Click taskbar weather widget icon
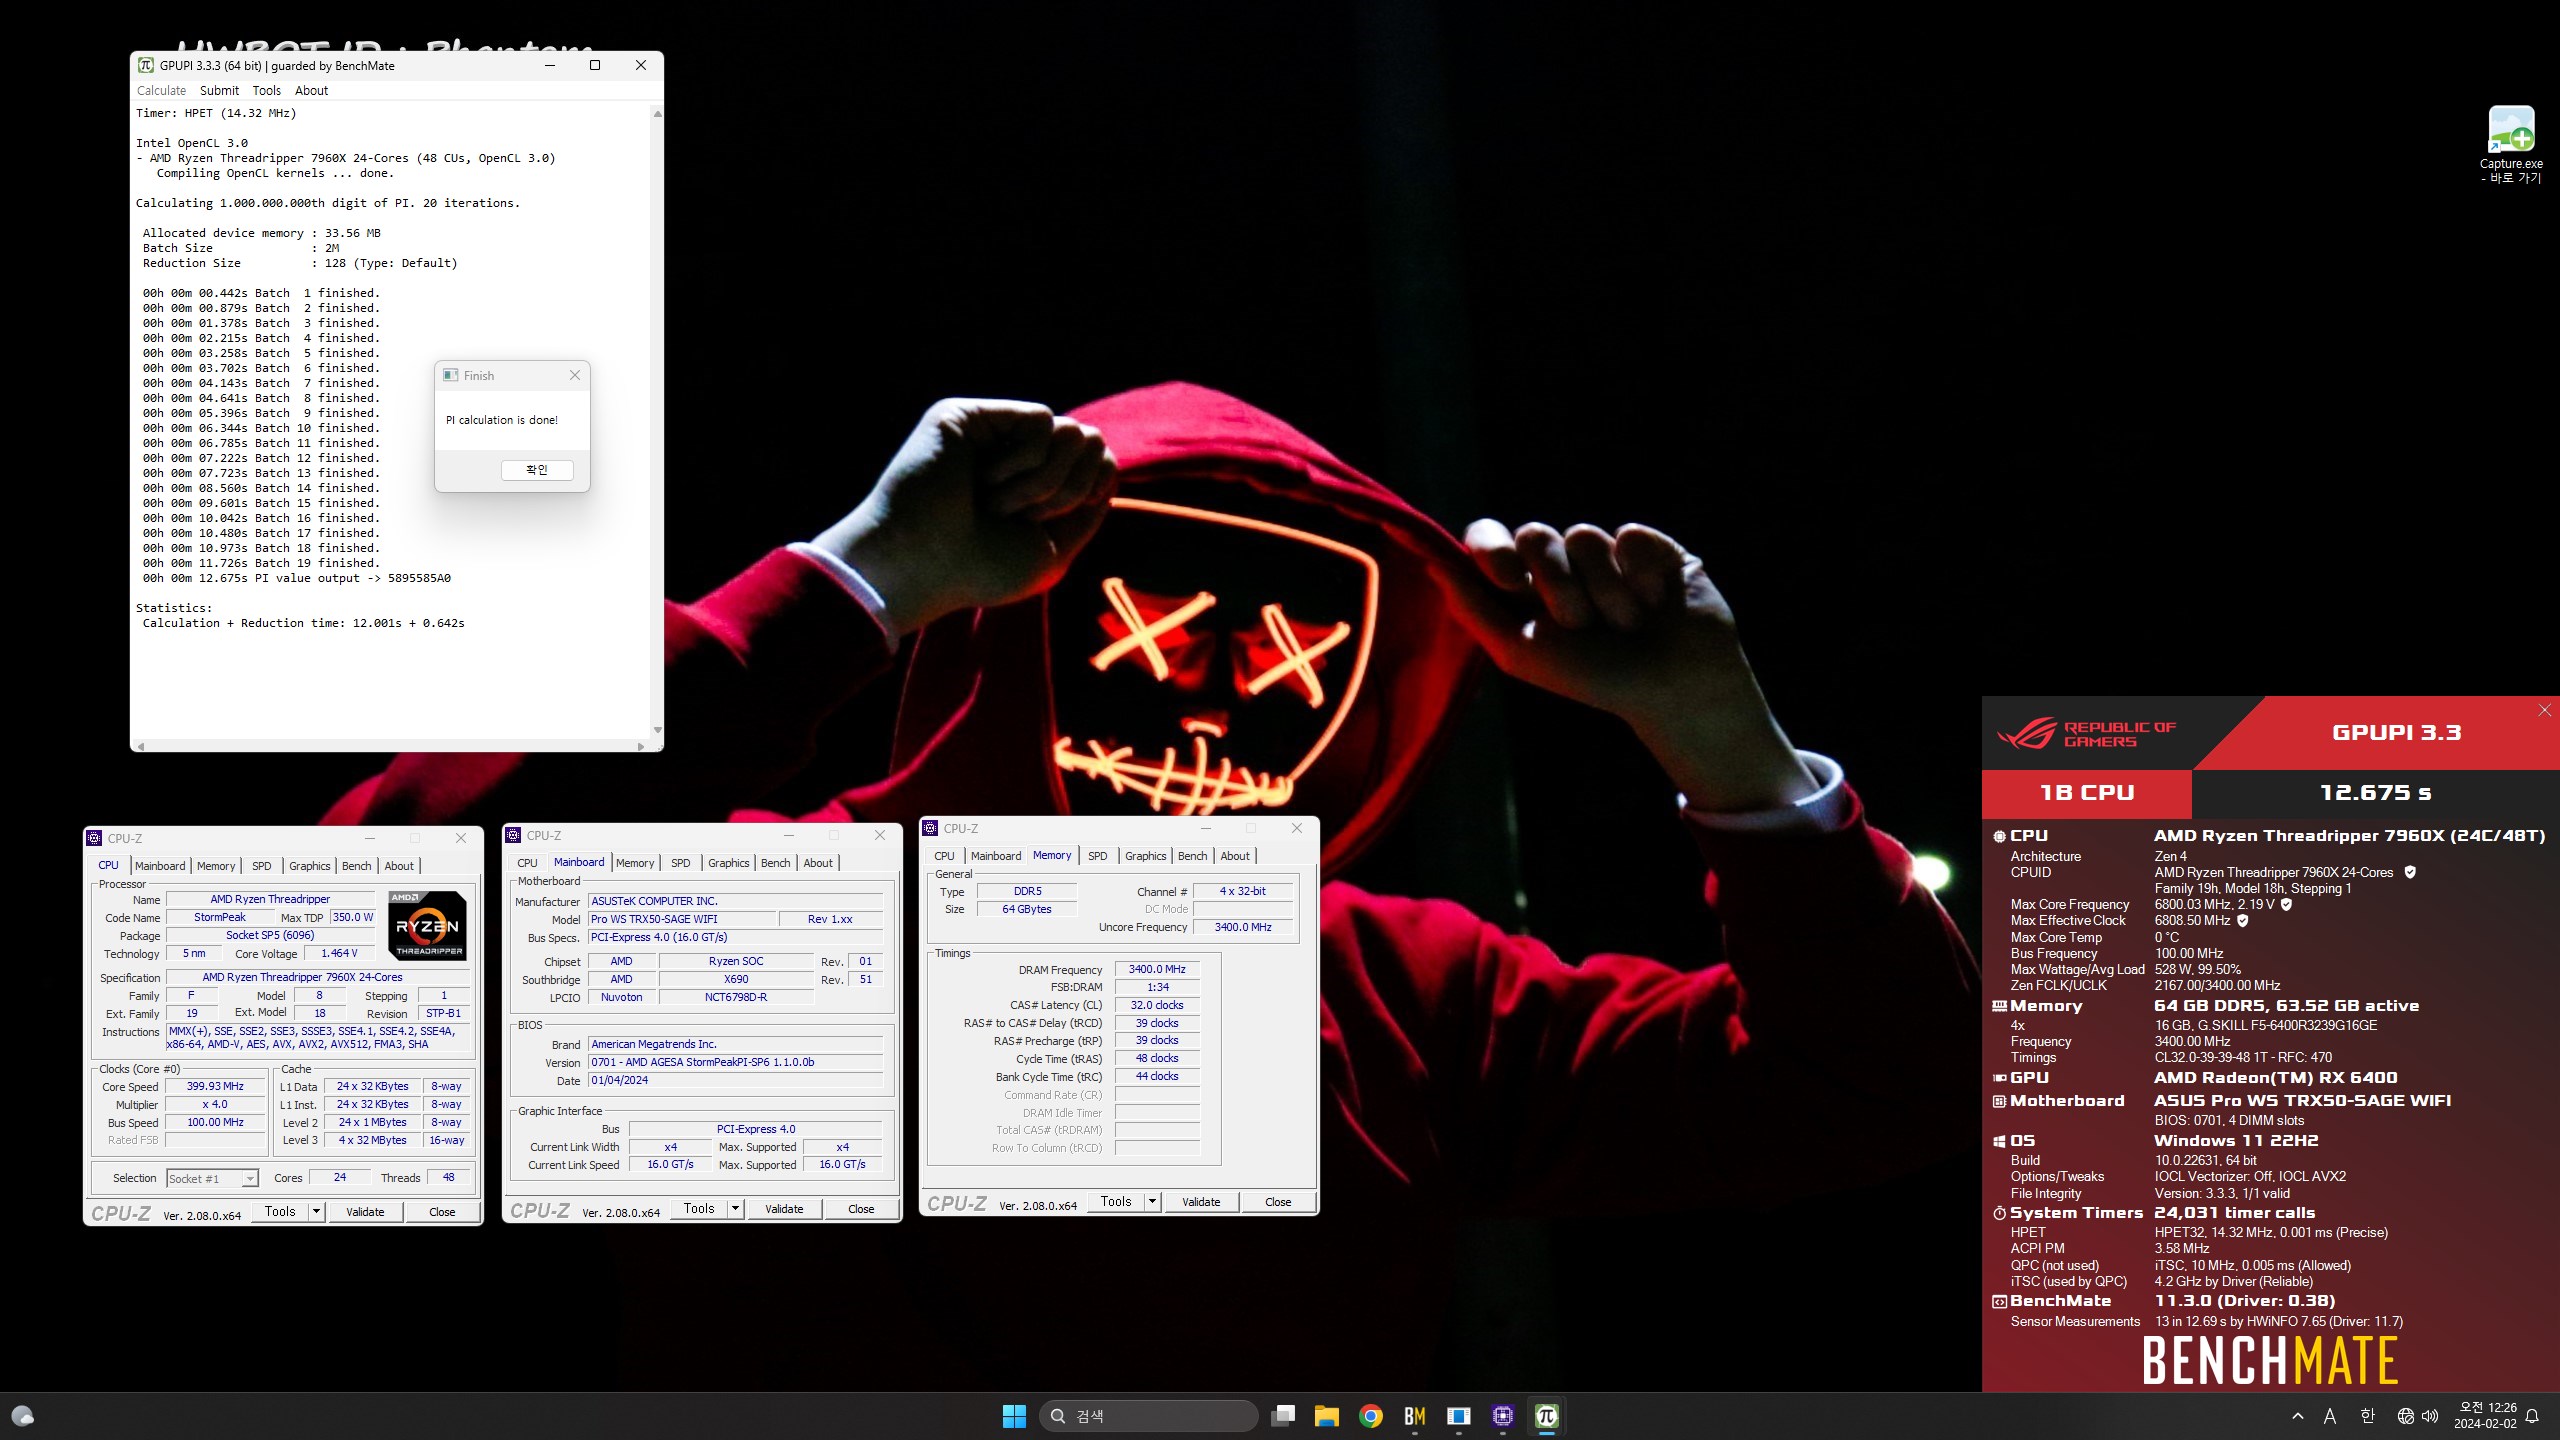This screenshot has width=2560, height=1440. point(22,1416)
